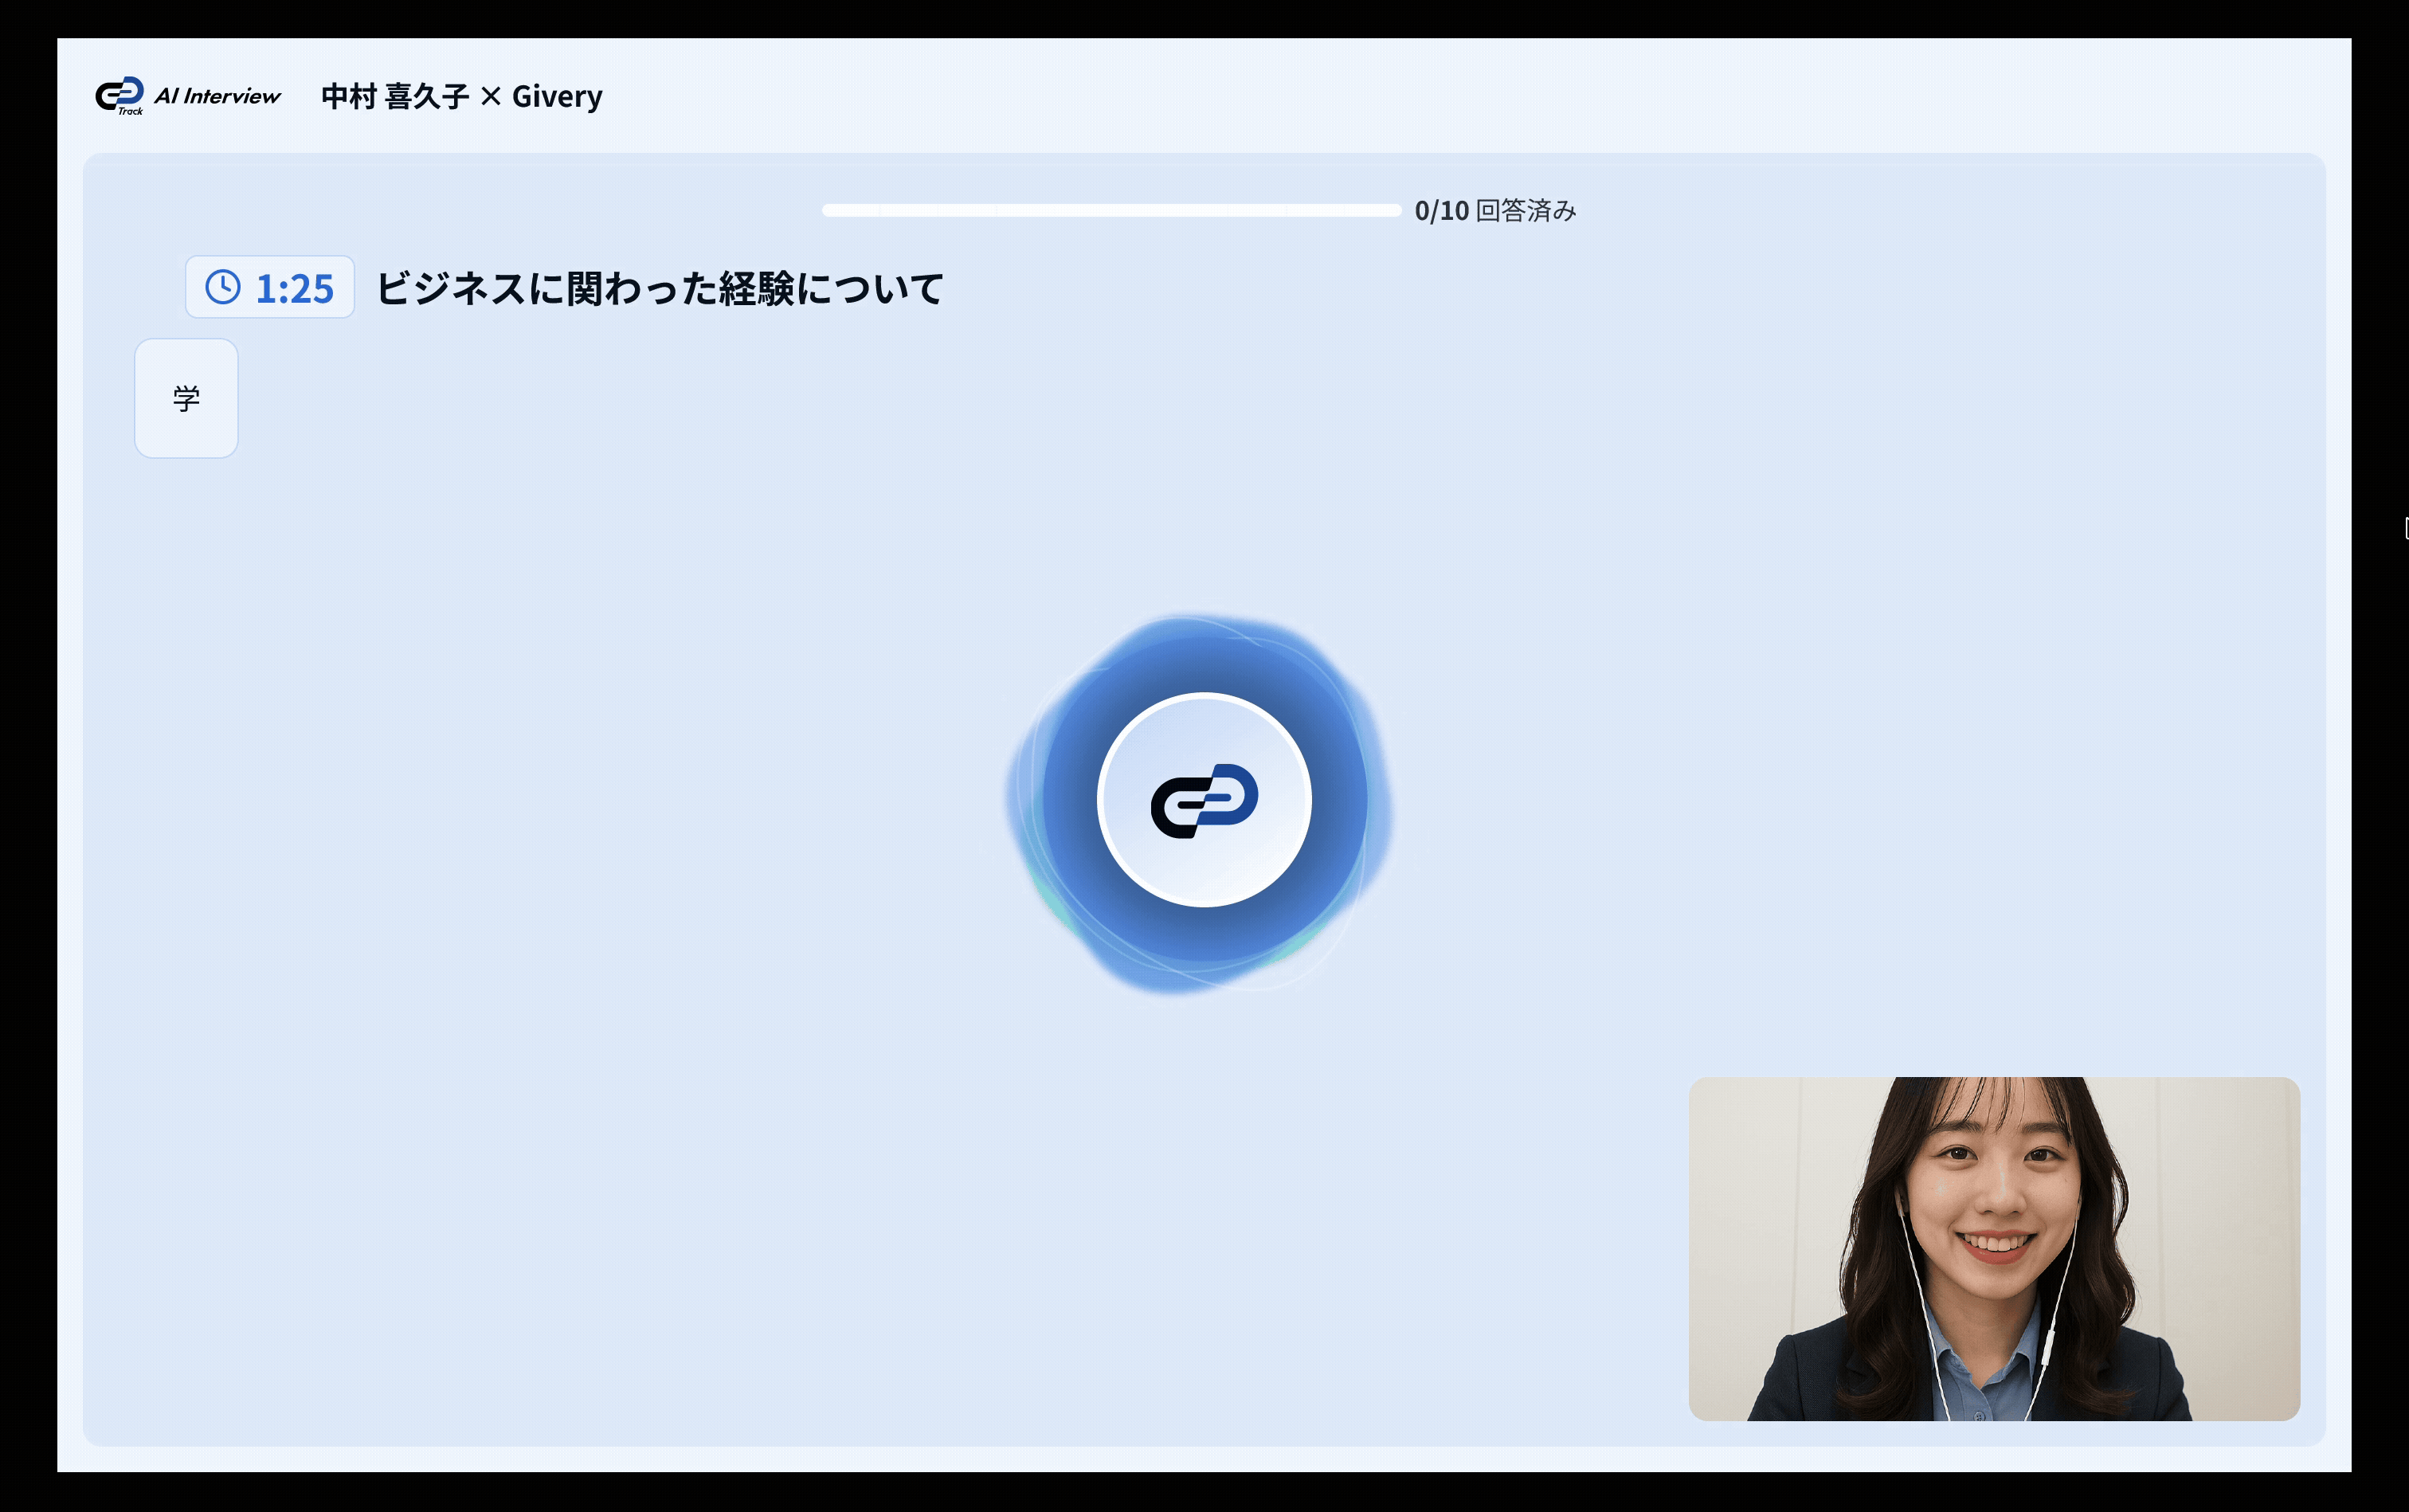The image size is (2409, 1512).
Task: Click the '回答済み' label text
Action: click(x=1526, y=211)
